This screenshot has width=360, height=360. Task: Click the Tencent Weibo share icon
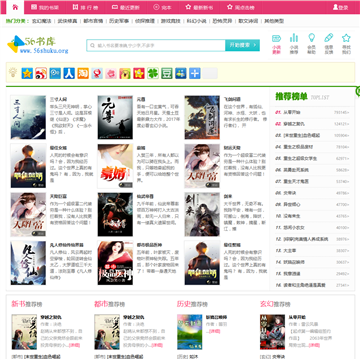(x=55, y=73)
